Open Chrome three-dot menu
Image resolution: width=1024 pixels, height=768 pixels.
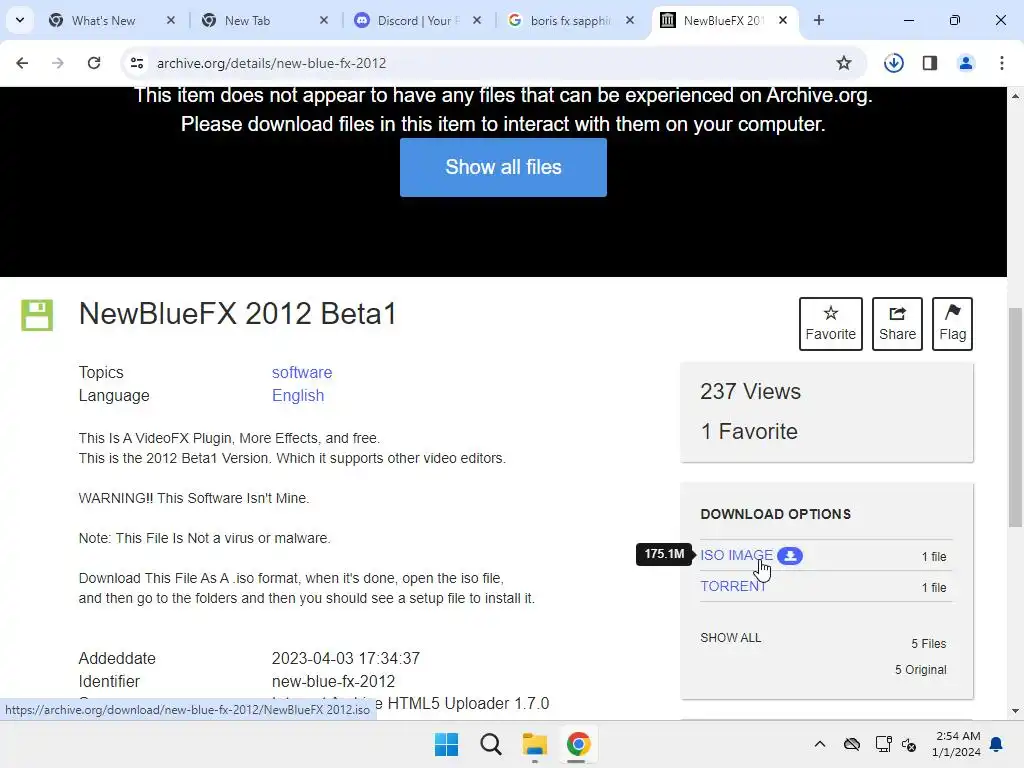[x=1002, y=63]
